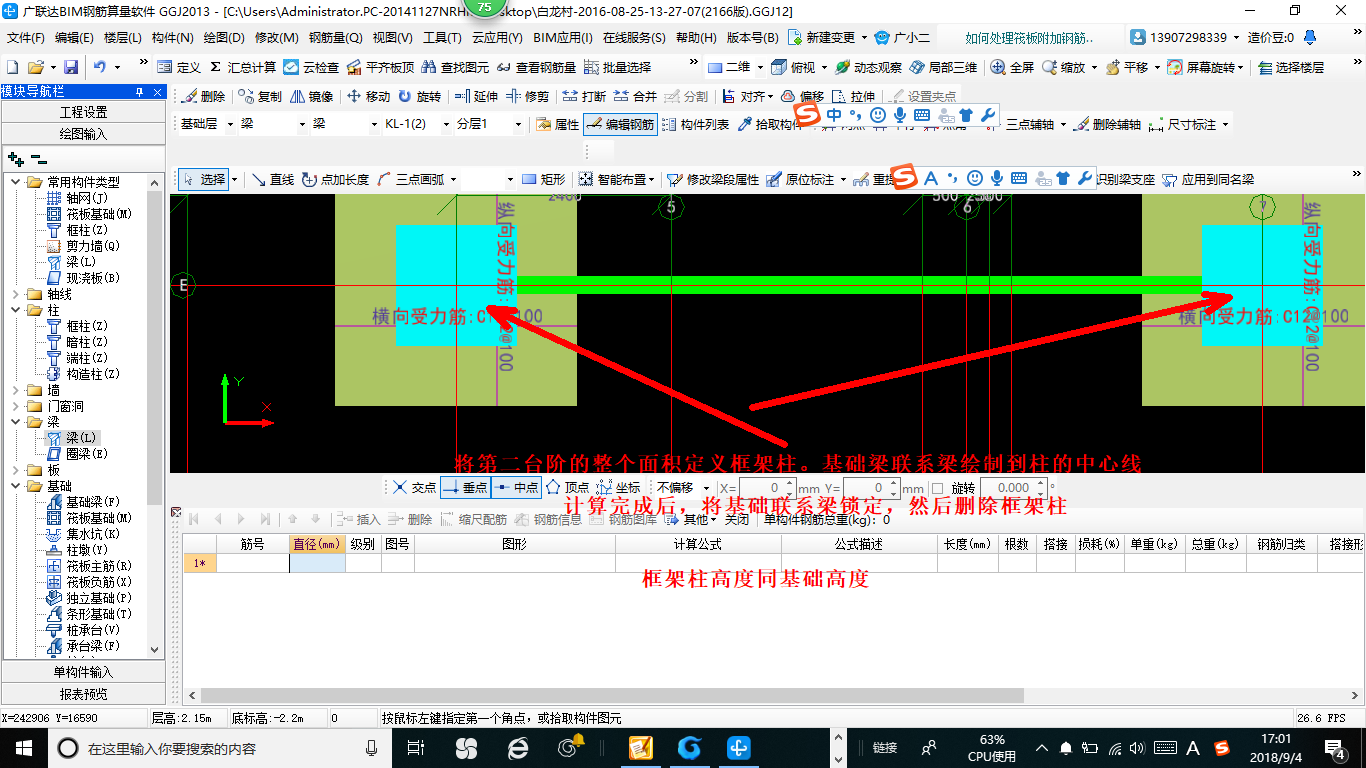Toggle the 选择 select mode button

pos(204,180)
